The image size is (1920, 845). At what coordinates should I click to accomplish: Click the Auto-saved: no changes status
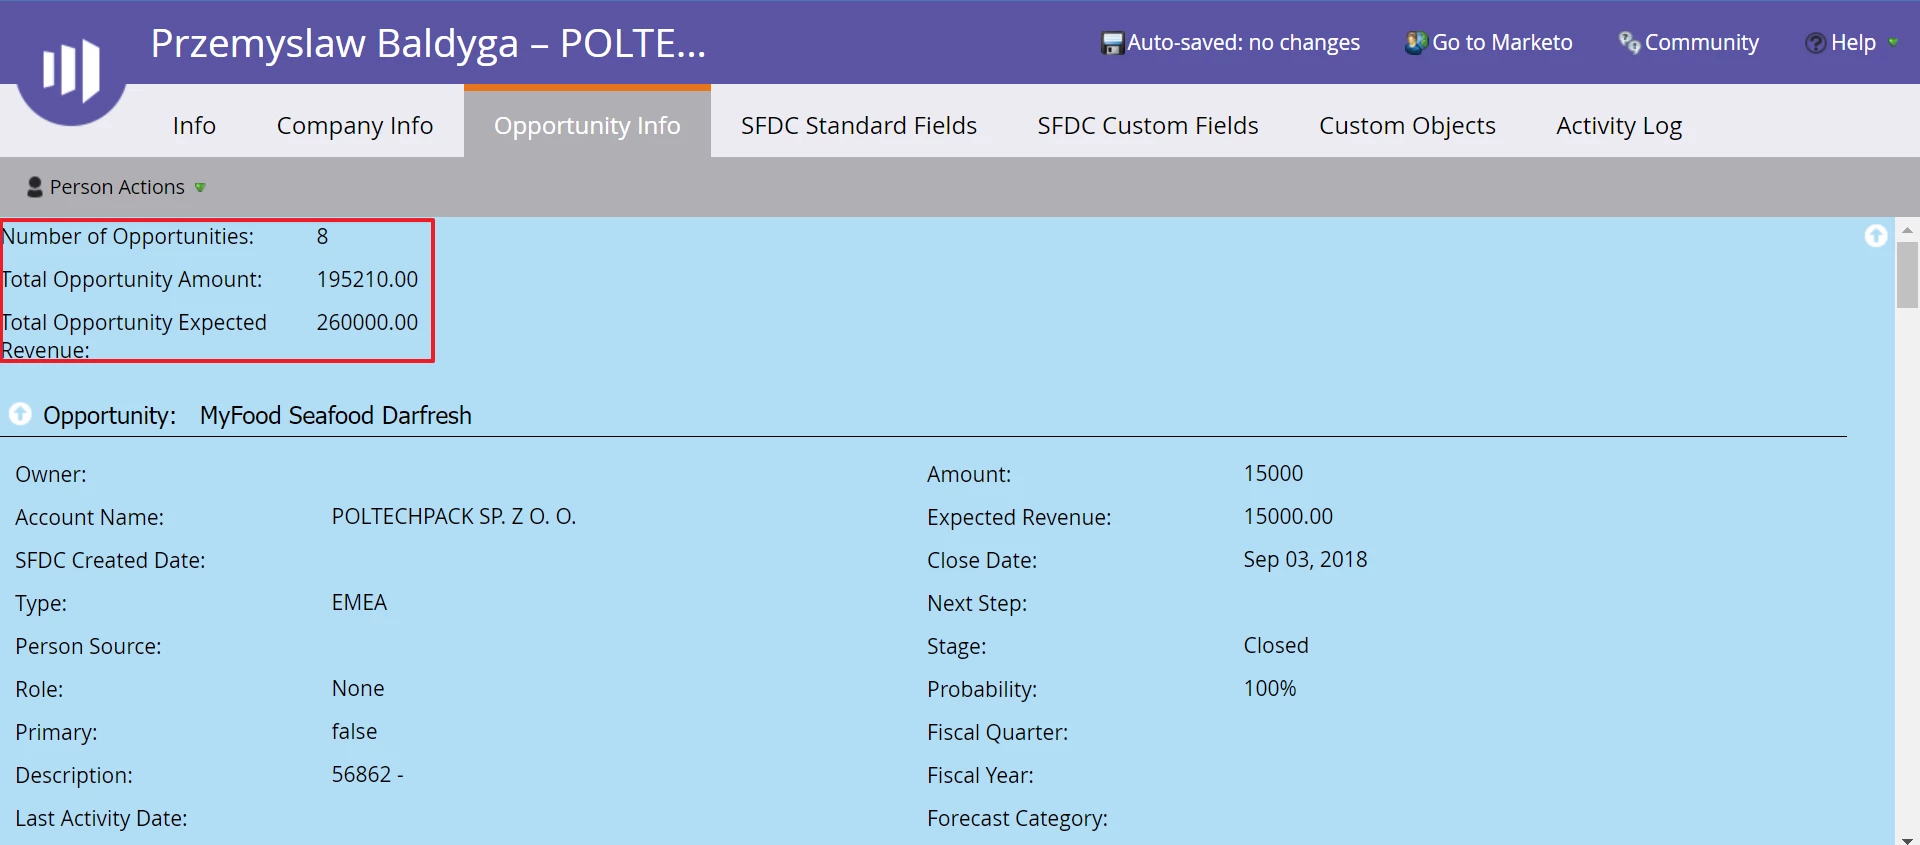point(1243,42)
